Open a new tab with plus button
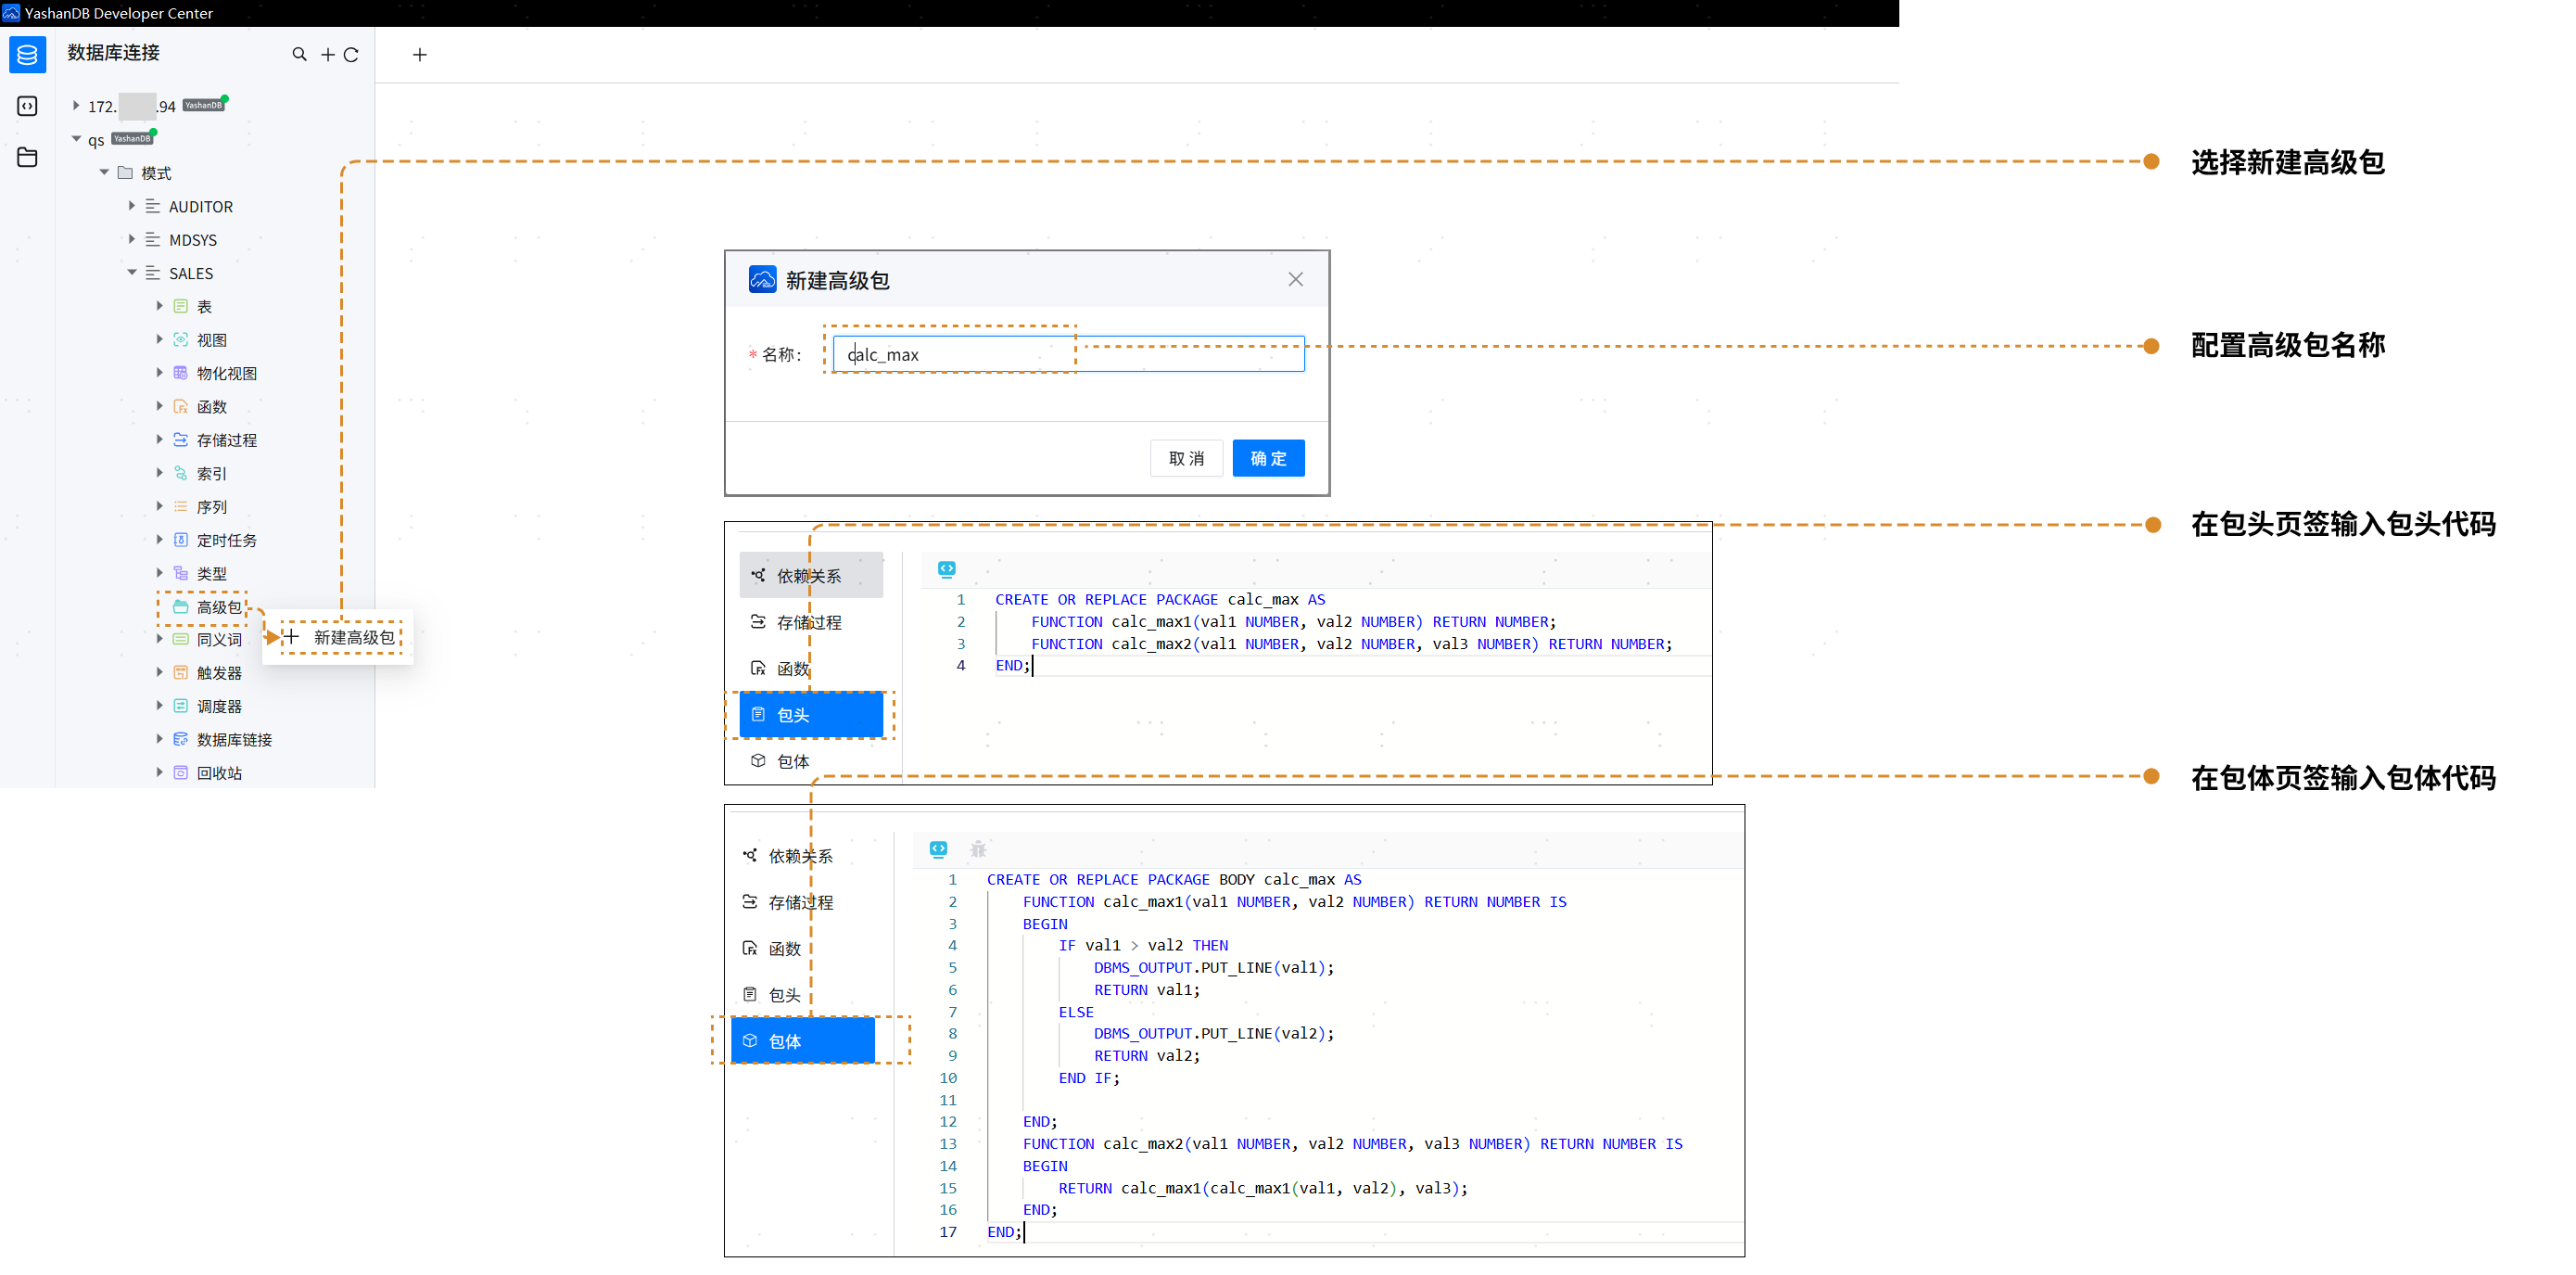 (420, 55)
